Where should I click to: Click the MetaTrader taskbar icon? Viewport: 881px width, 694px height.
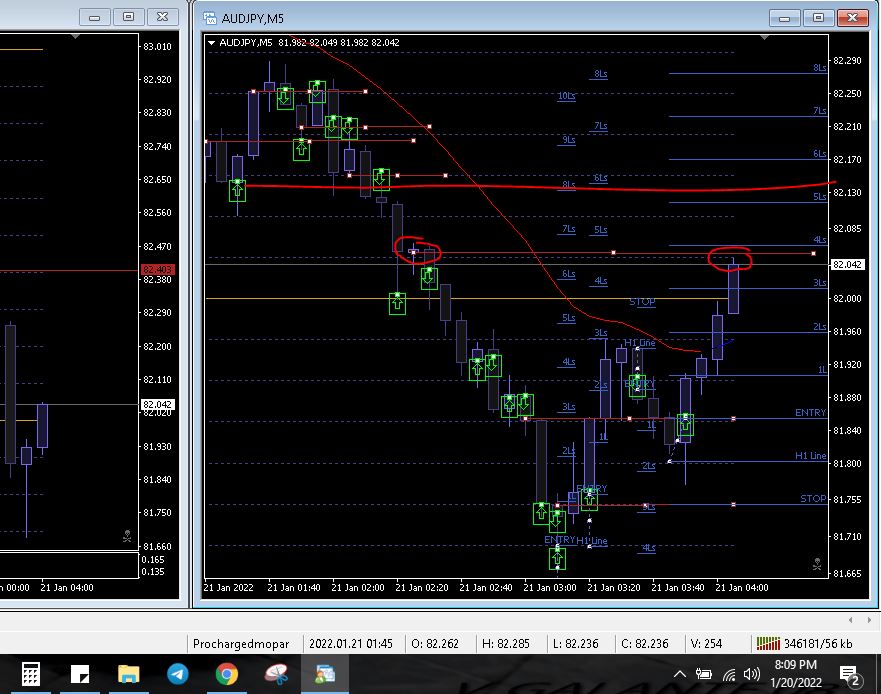pos(325,674)
